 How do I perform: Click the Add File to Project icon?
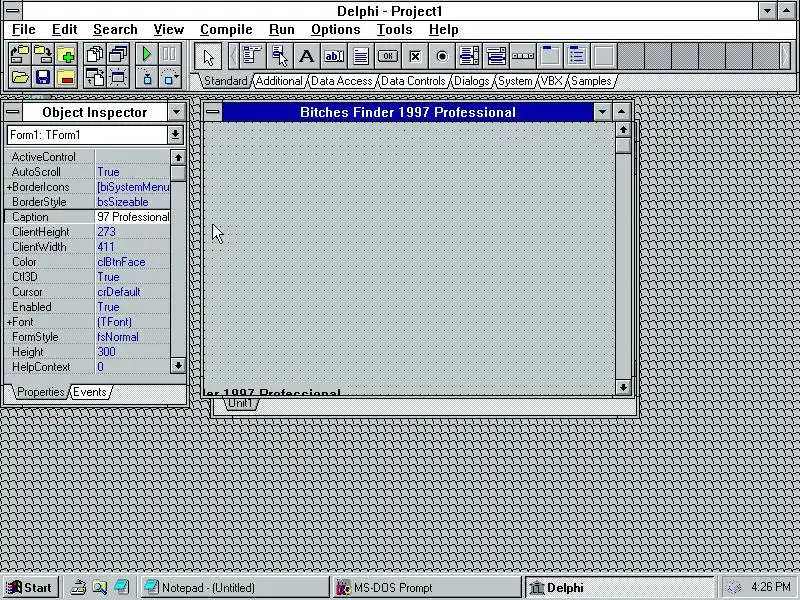66,55
